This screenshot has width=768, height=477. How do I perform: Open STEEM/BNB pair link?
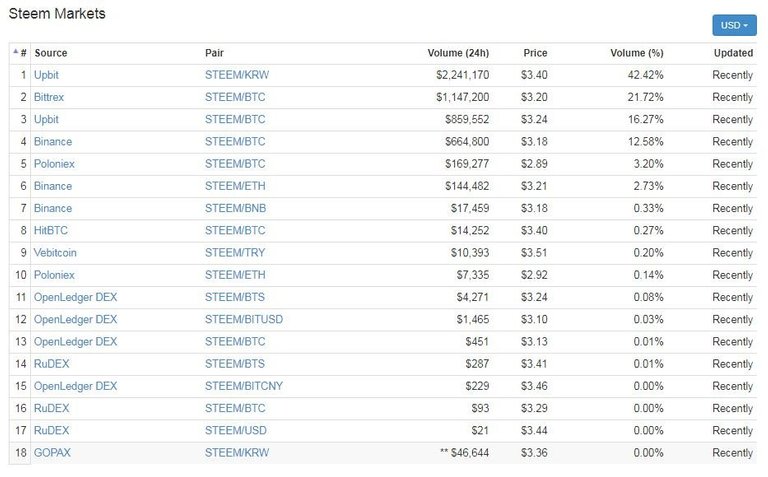click(x=236, y=208)
